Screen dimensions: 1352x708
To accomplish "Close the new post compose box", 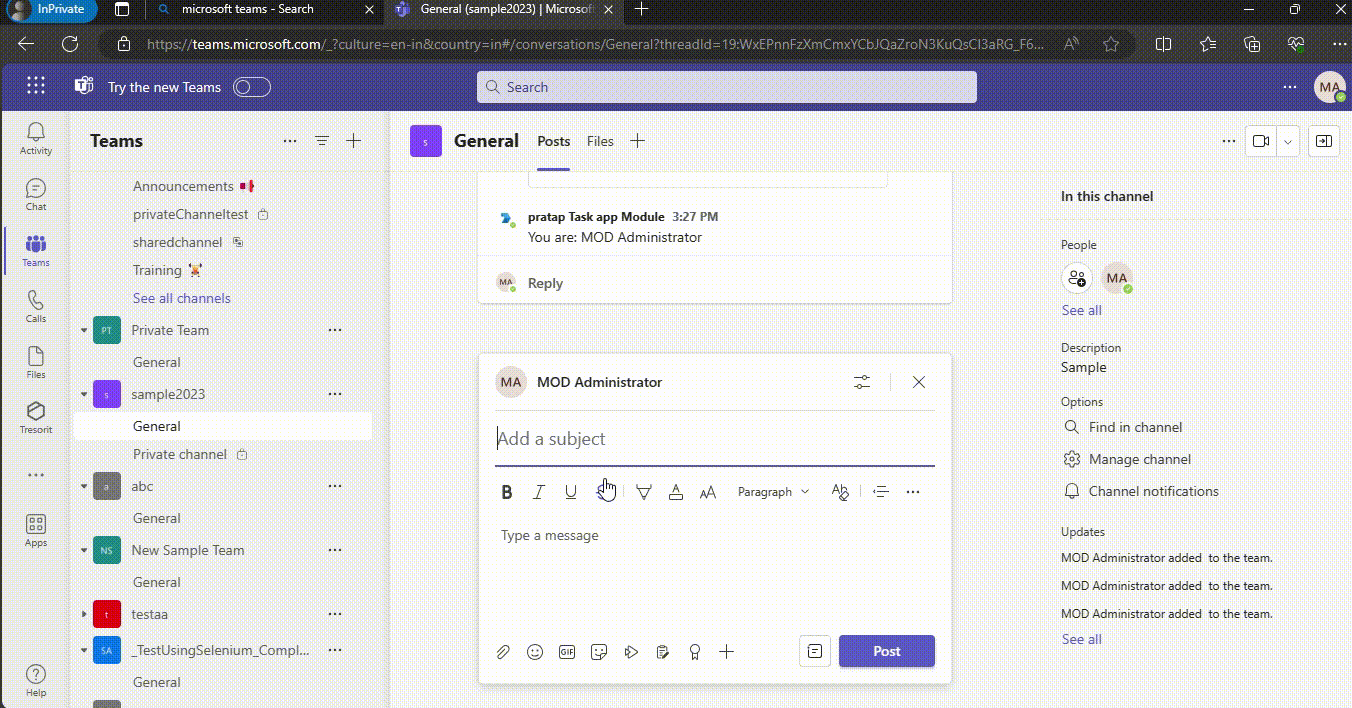I will point(919,382).
